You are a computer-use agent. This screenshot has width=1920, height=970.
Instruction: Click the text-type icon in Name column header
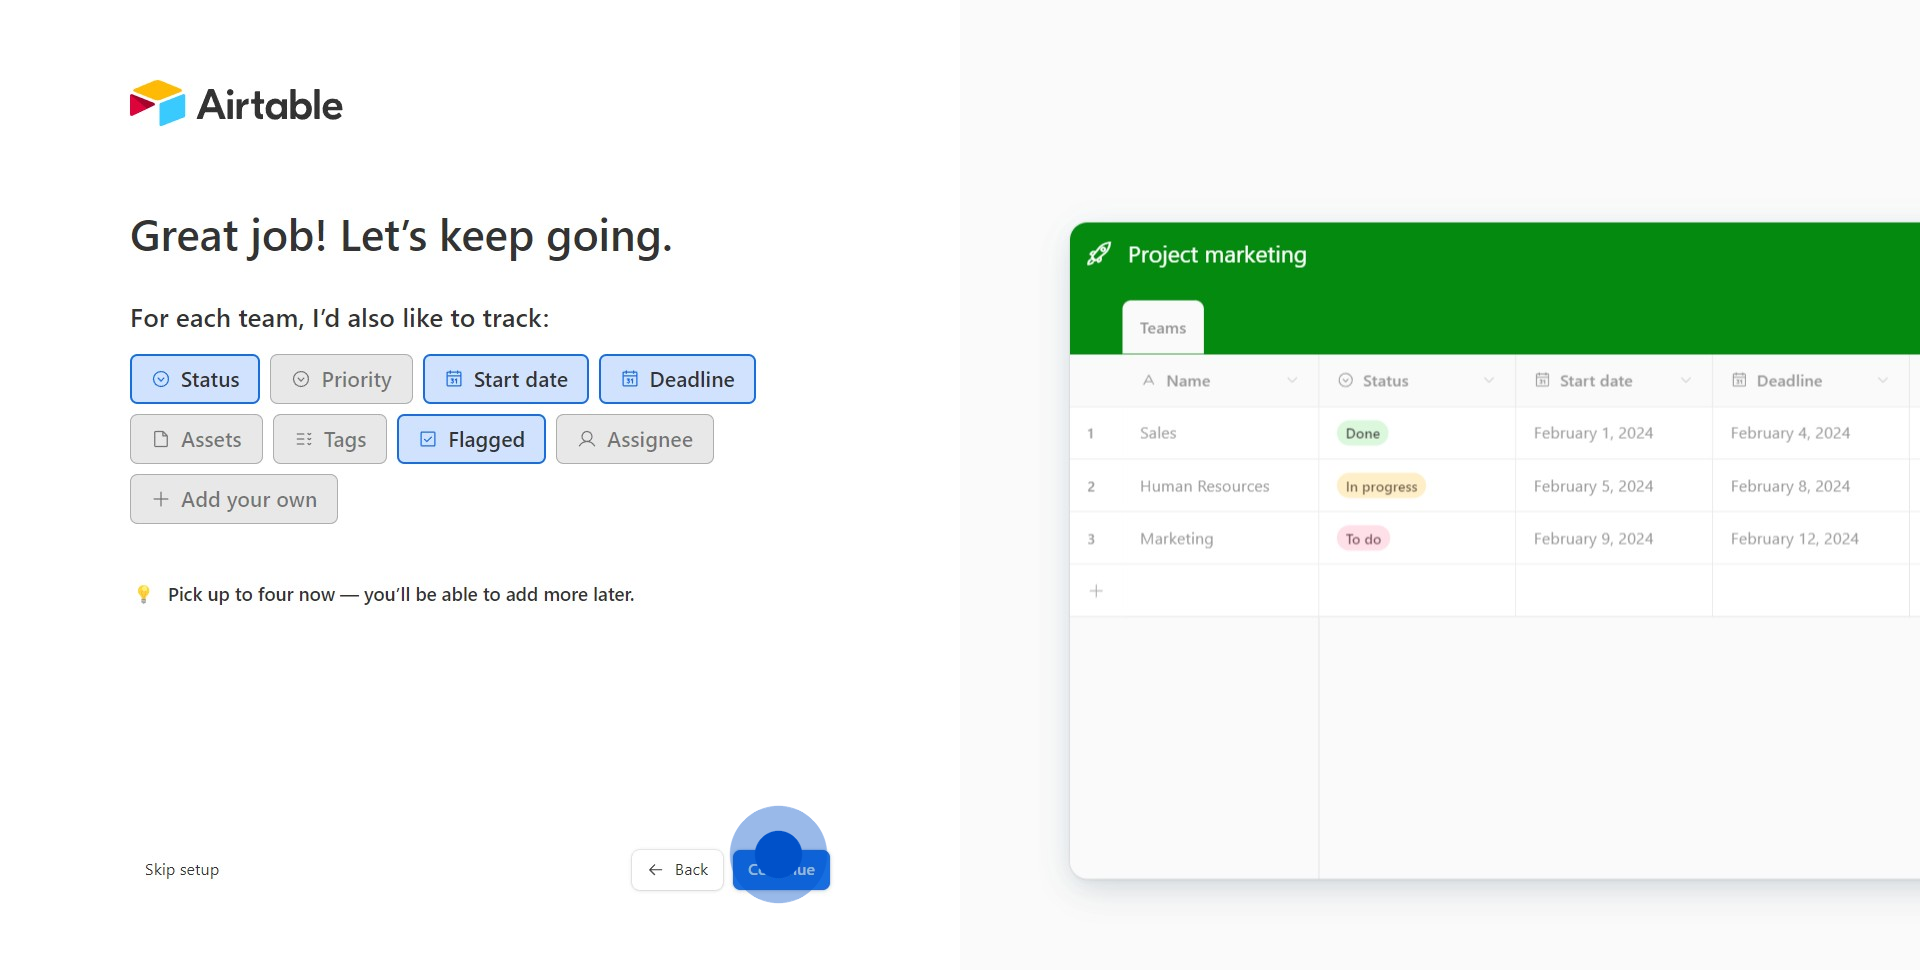(1148, 381)
